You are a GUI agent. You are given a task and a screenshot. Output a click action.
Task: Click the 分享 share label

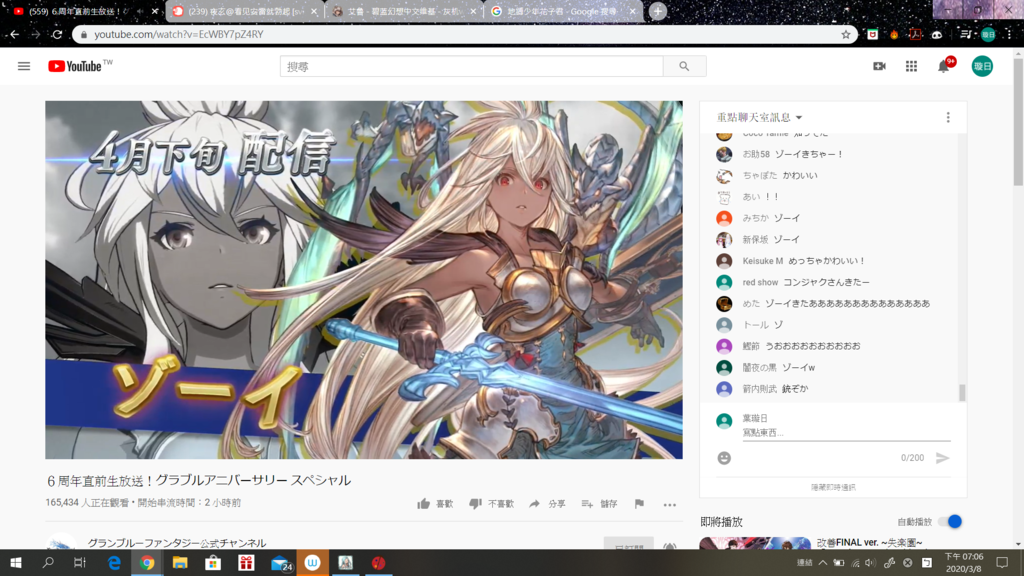557,504
